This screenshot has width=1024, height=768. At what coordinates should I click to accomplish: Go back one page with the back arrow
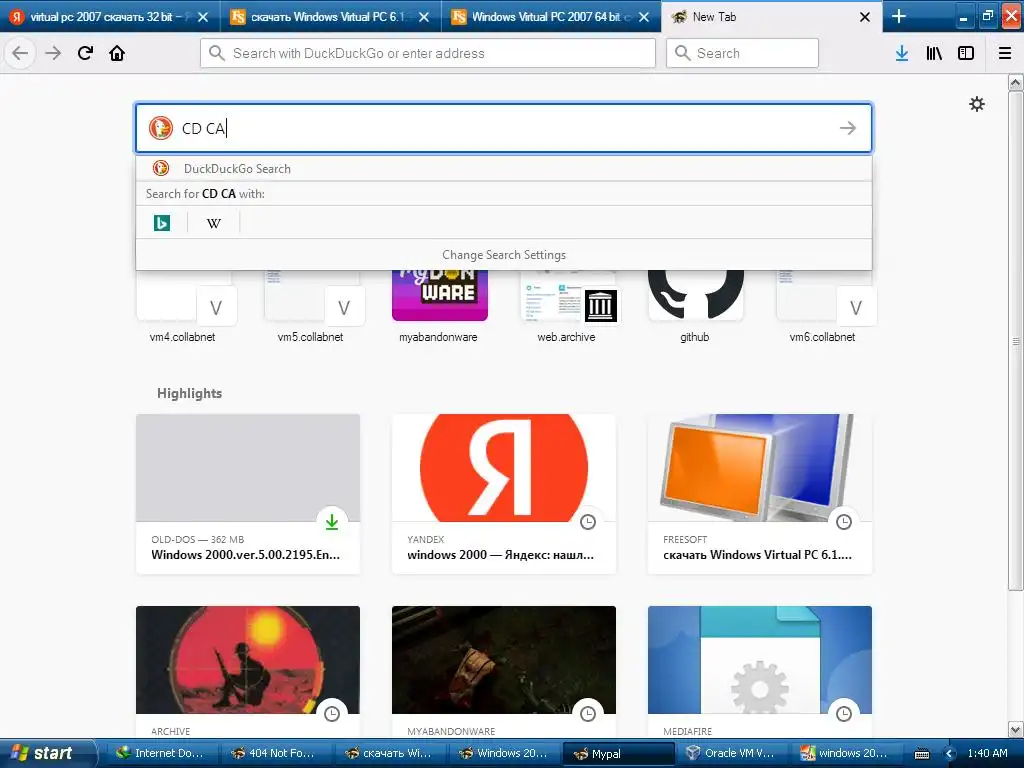click(x=20, y=53)
